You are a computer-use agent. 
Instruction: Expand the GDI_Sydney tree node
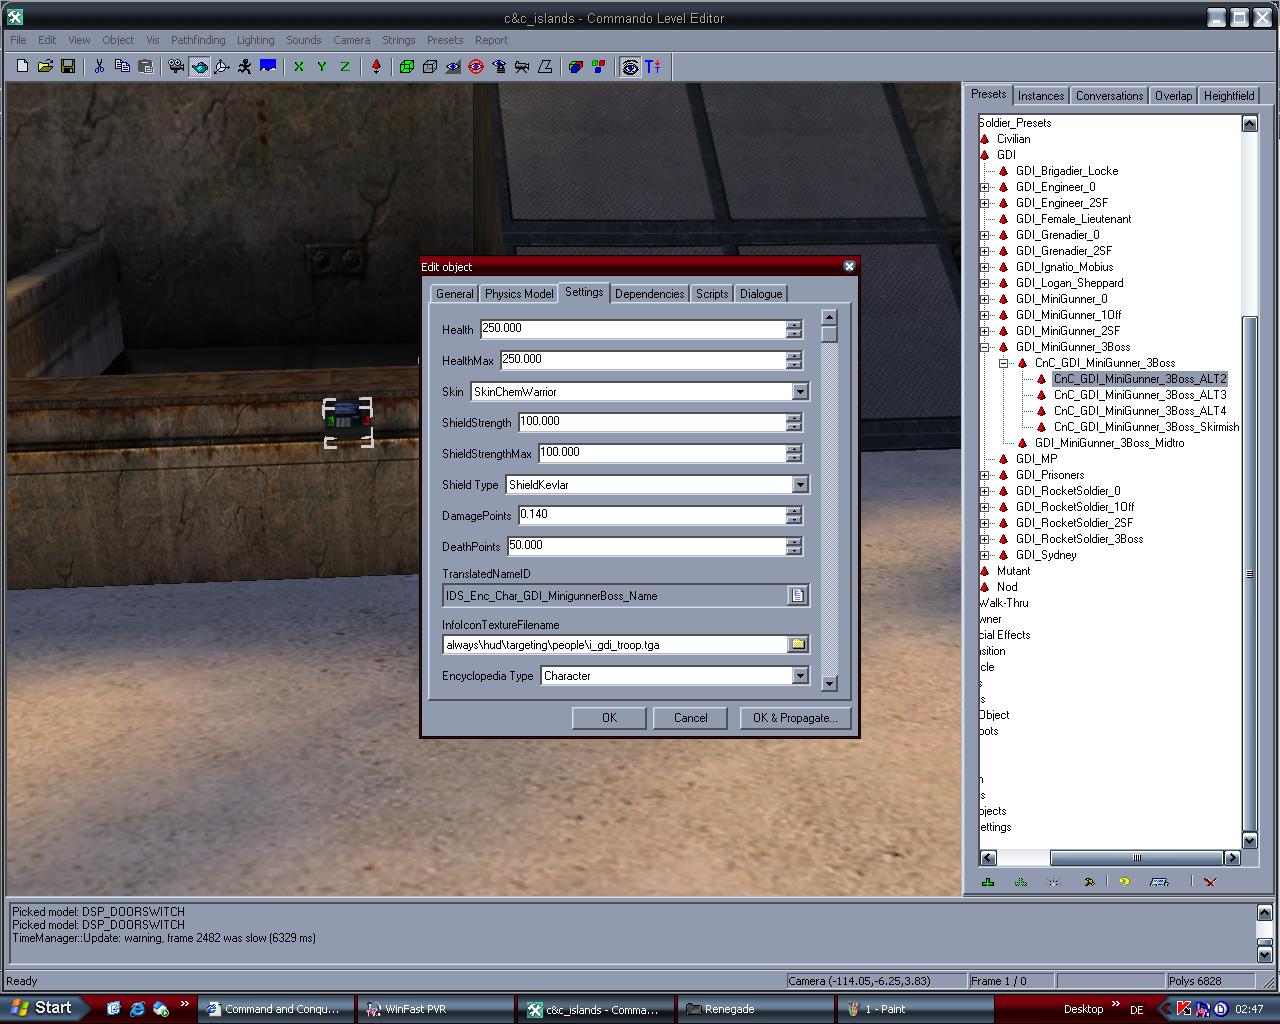[x=985, y=555]
